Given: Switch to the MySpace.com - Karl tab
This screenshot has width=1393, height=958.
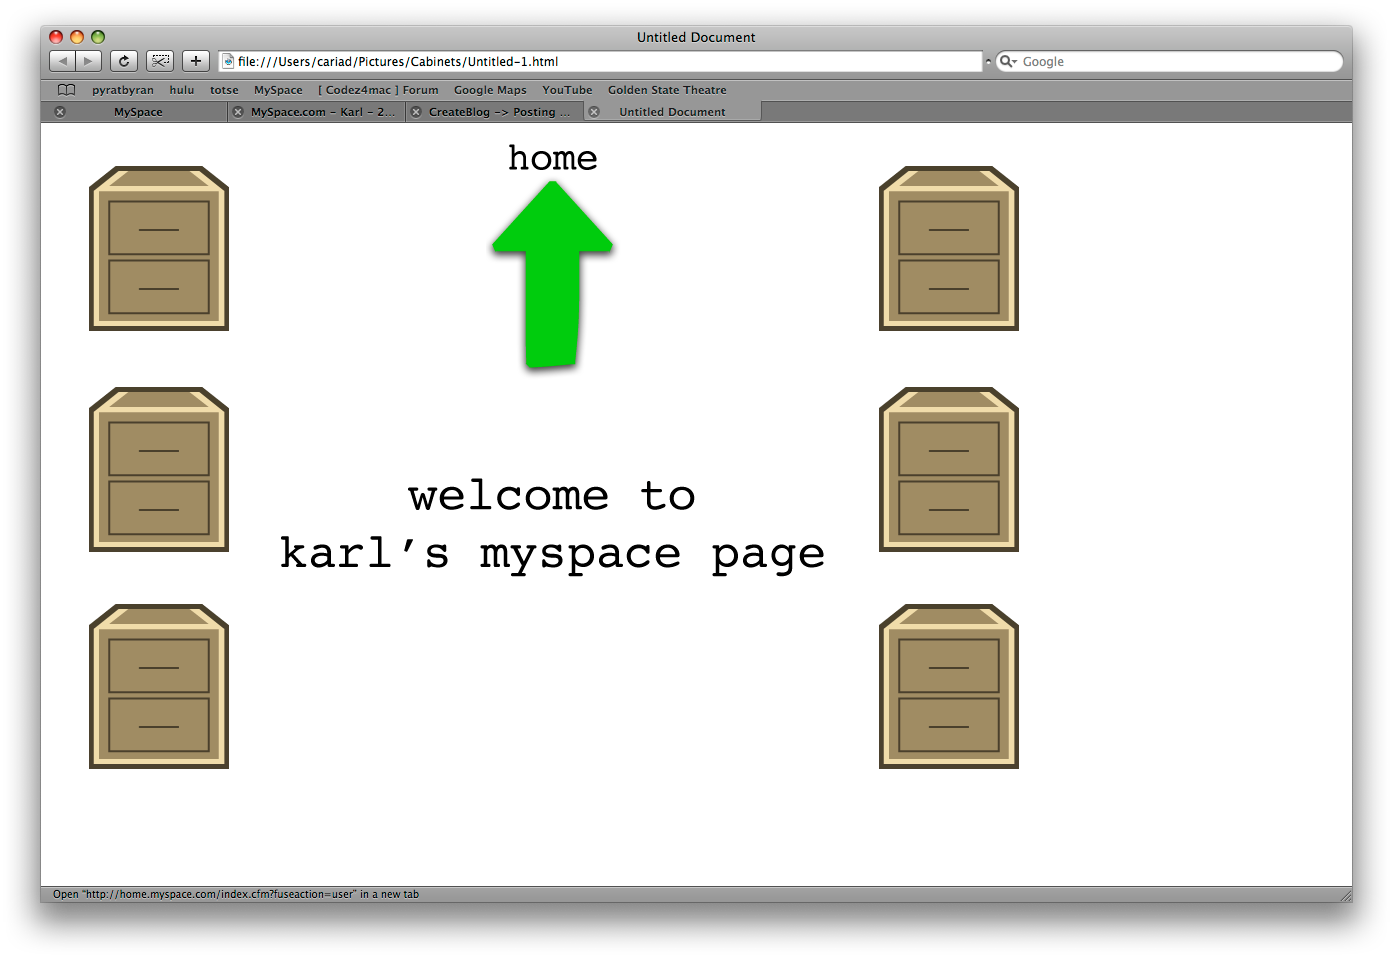Looking at the screenshot, I should 322,112.
